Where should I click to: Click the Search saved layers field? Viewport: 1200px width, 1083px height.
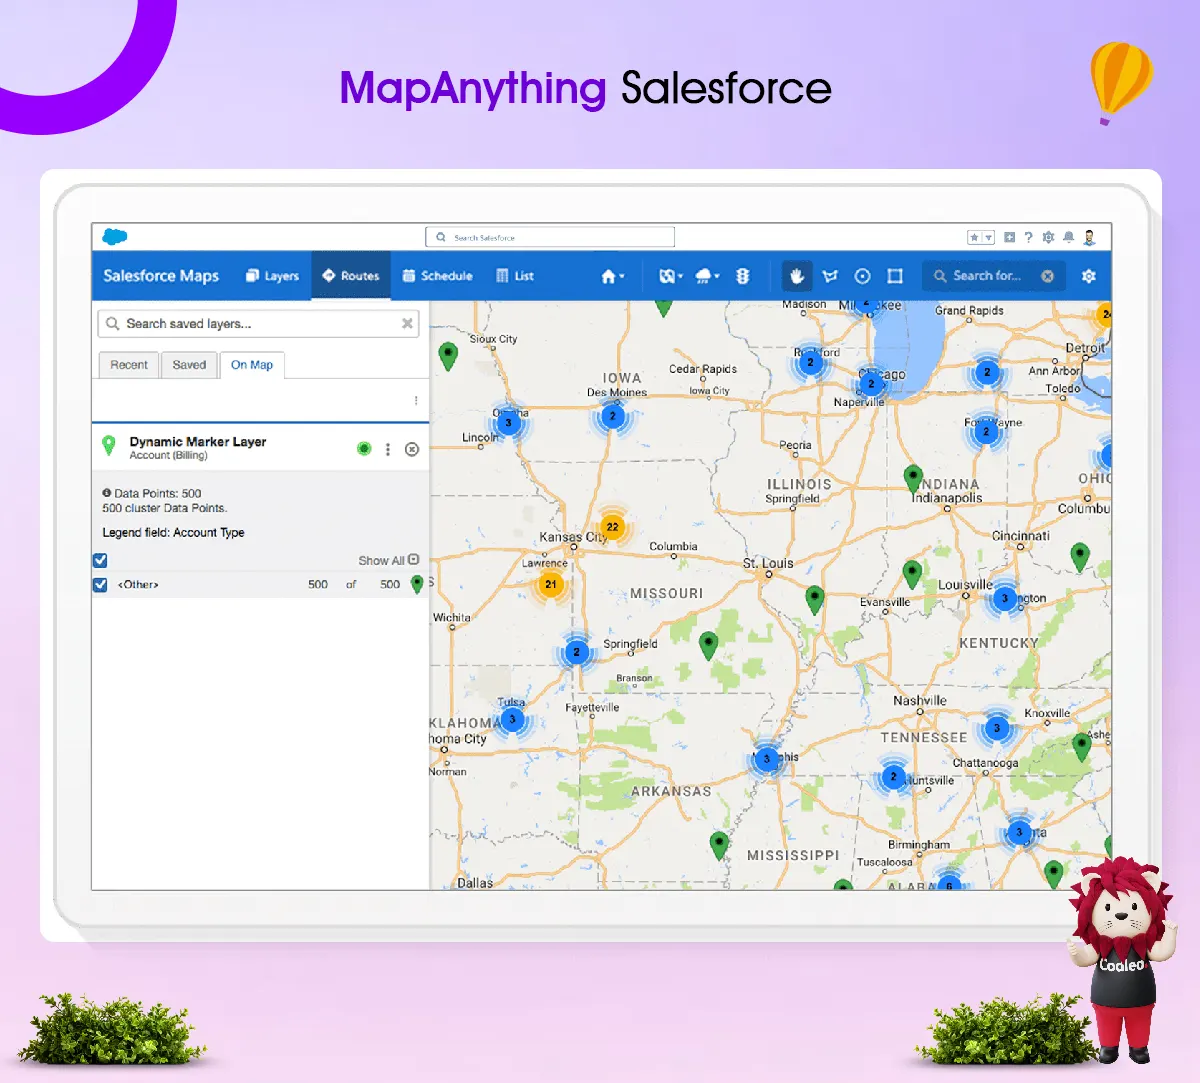tap(258, 324)
